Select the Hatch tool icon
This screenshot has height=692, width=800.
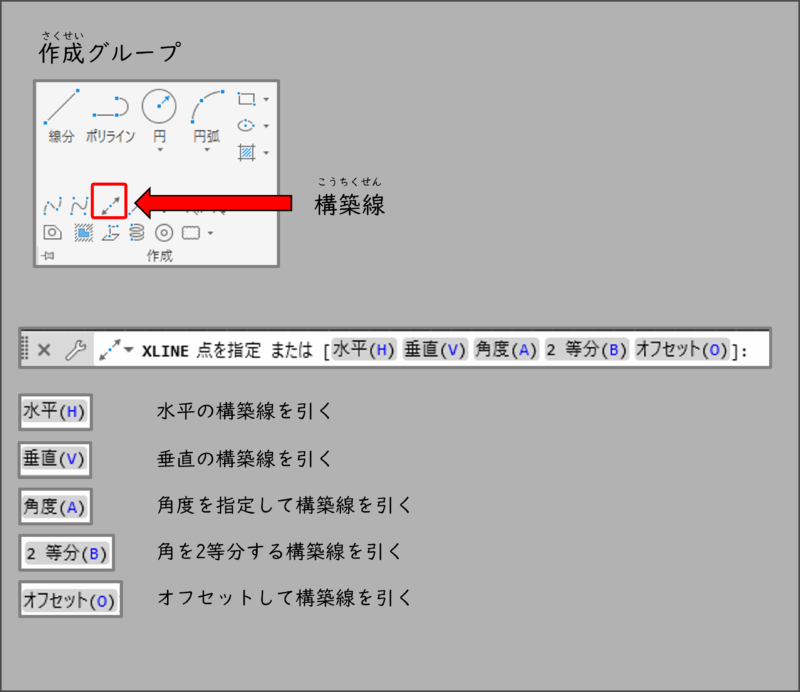(x=246, y=152)
